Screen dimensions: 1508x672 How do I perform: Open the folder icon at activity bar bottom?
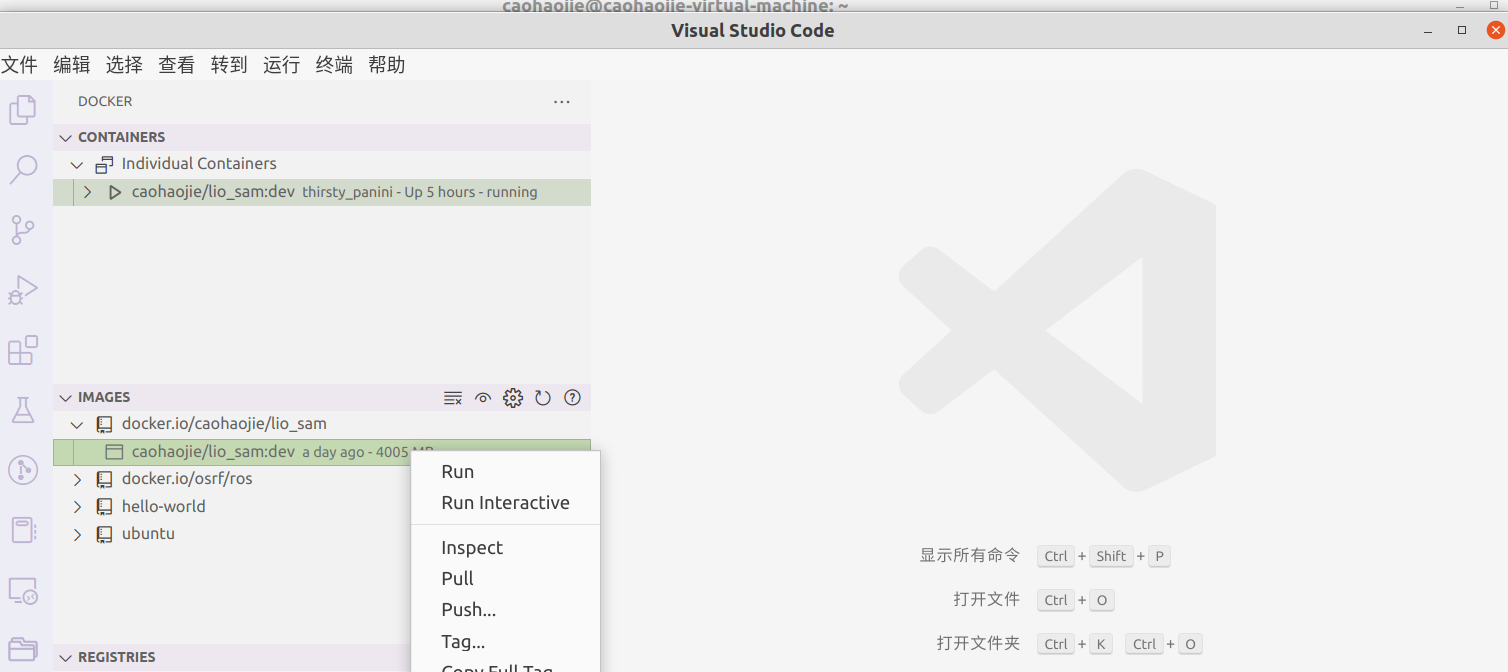(23, 648)
